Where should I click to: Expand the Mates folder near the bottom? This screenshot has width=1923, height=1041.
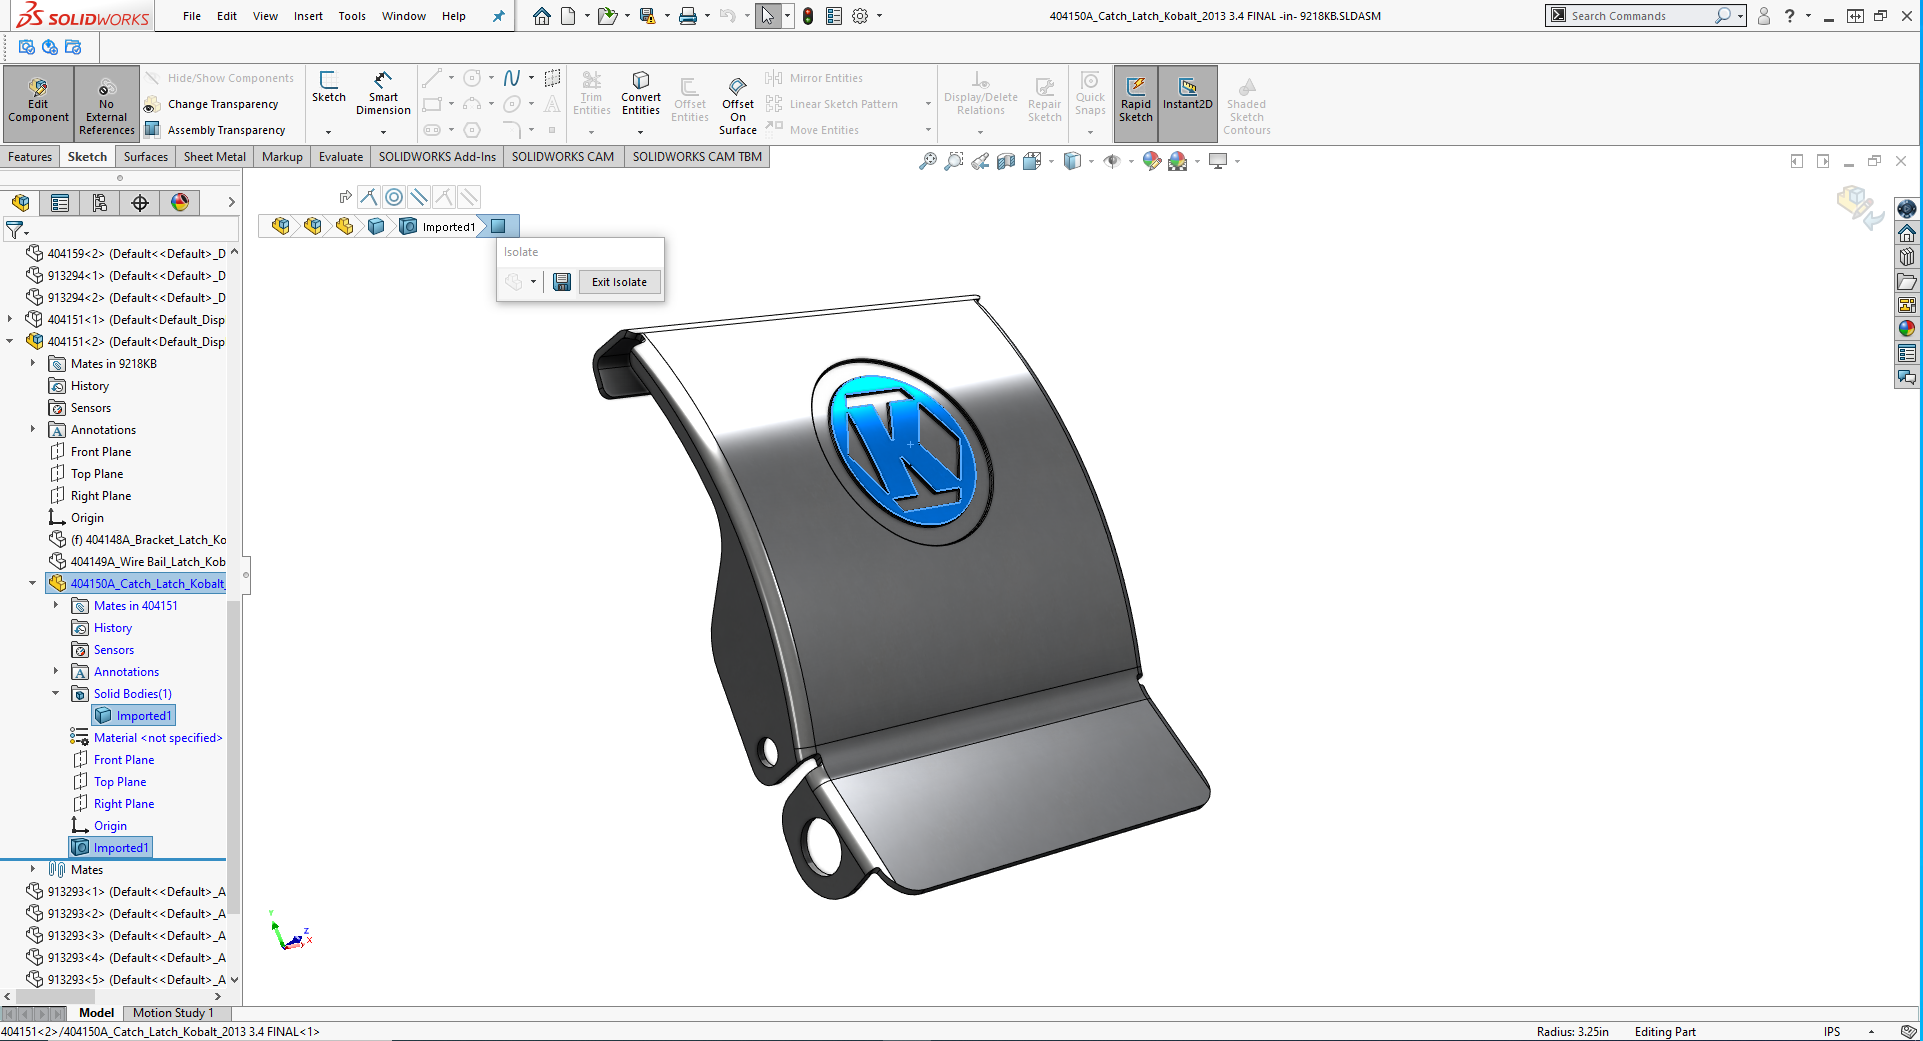click(x=33, y=870)
